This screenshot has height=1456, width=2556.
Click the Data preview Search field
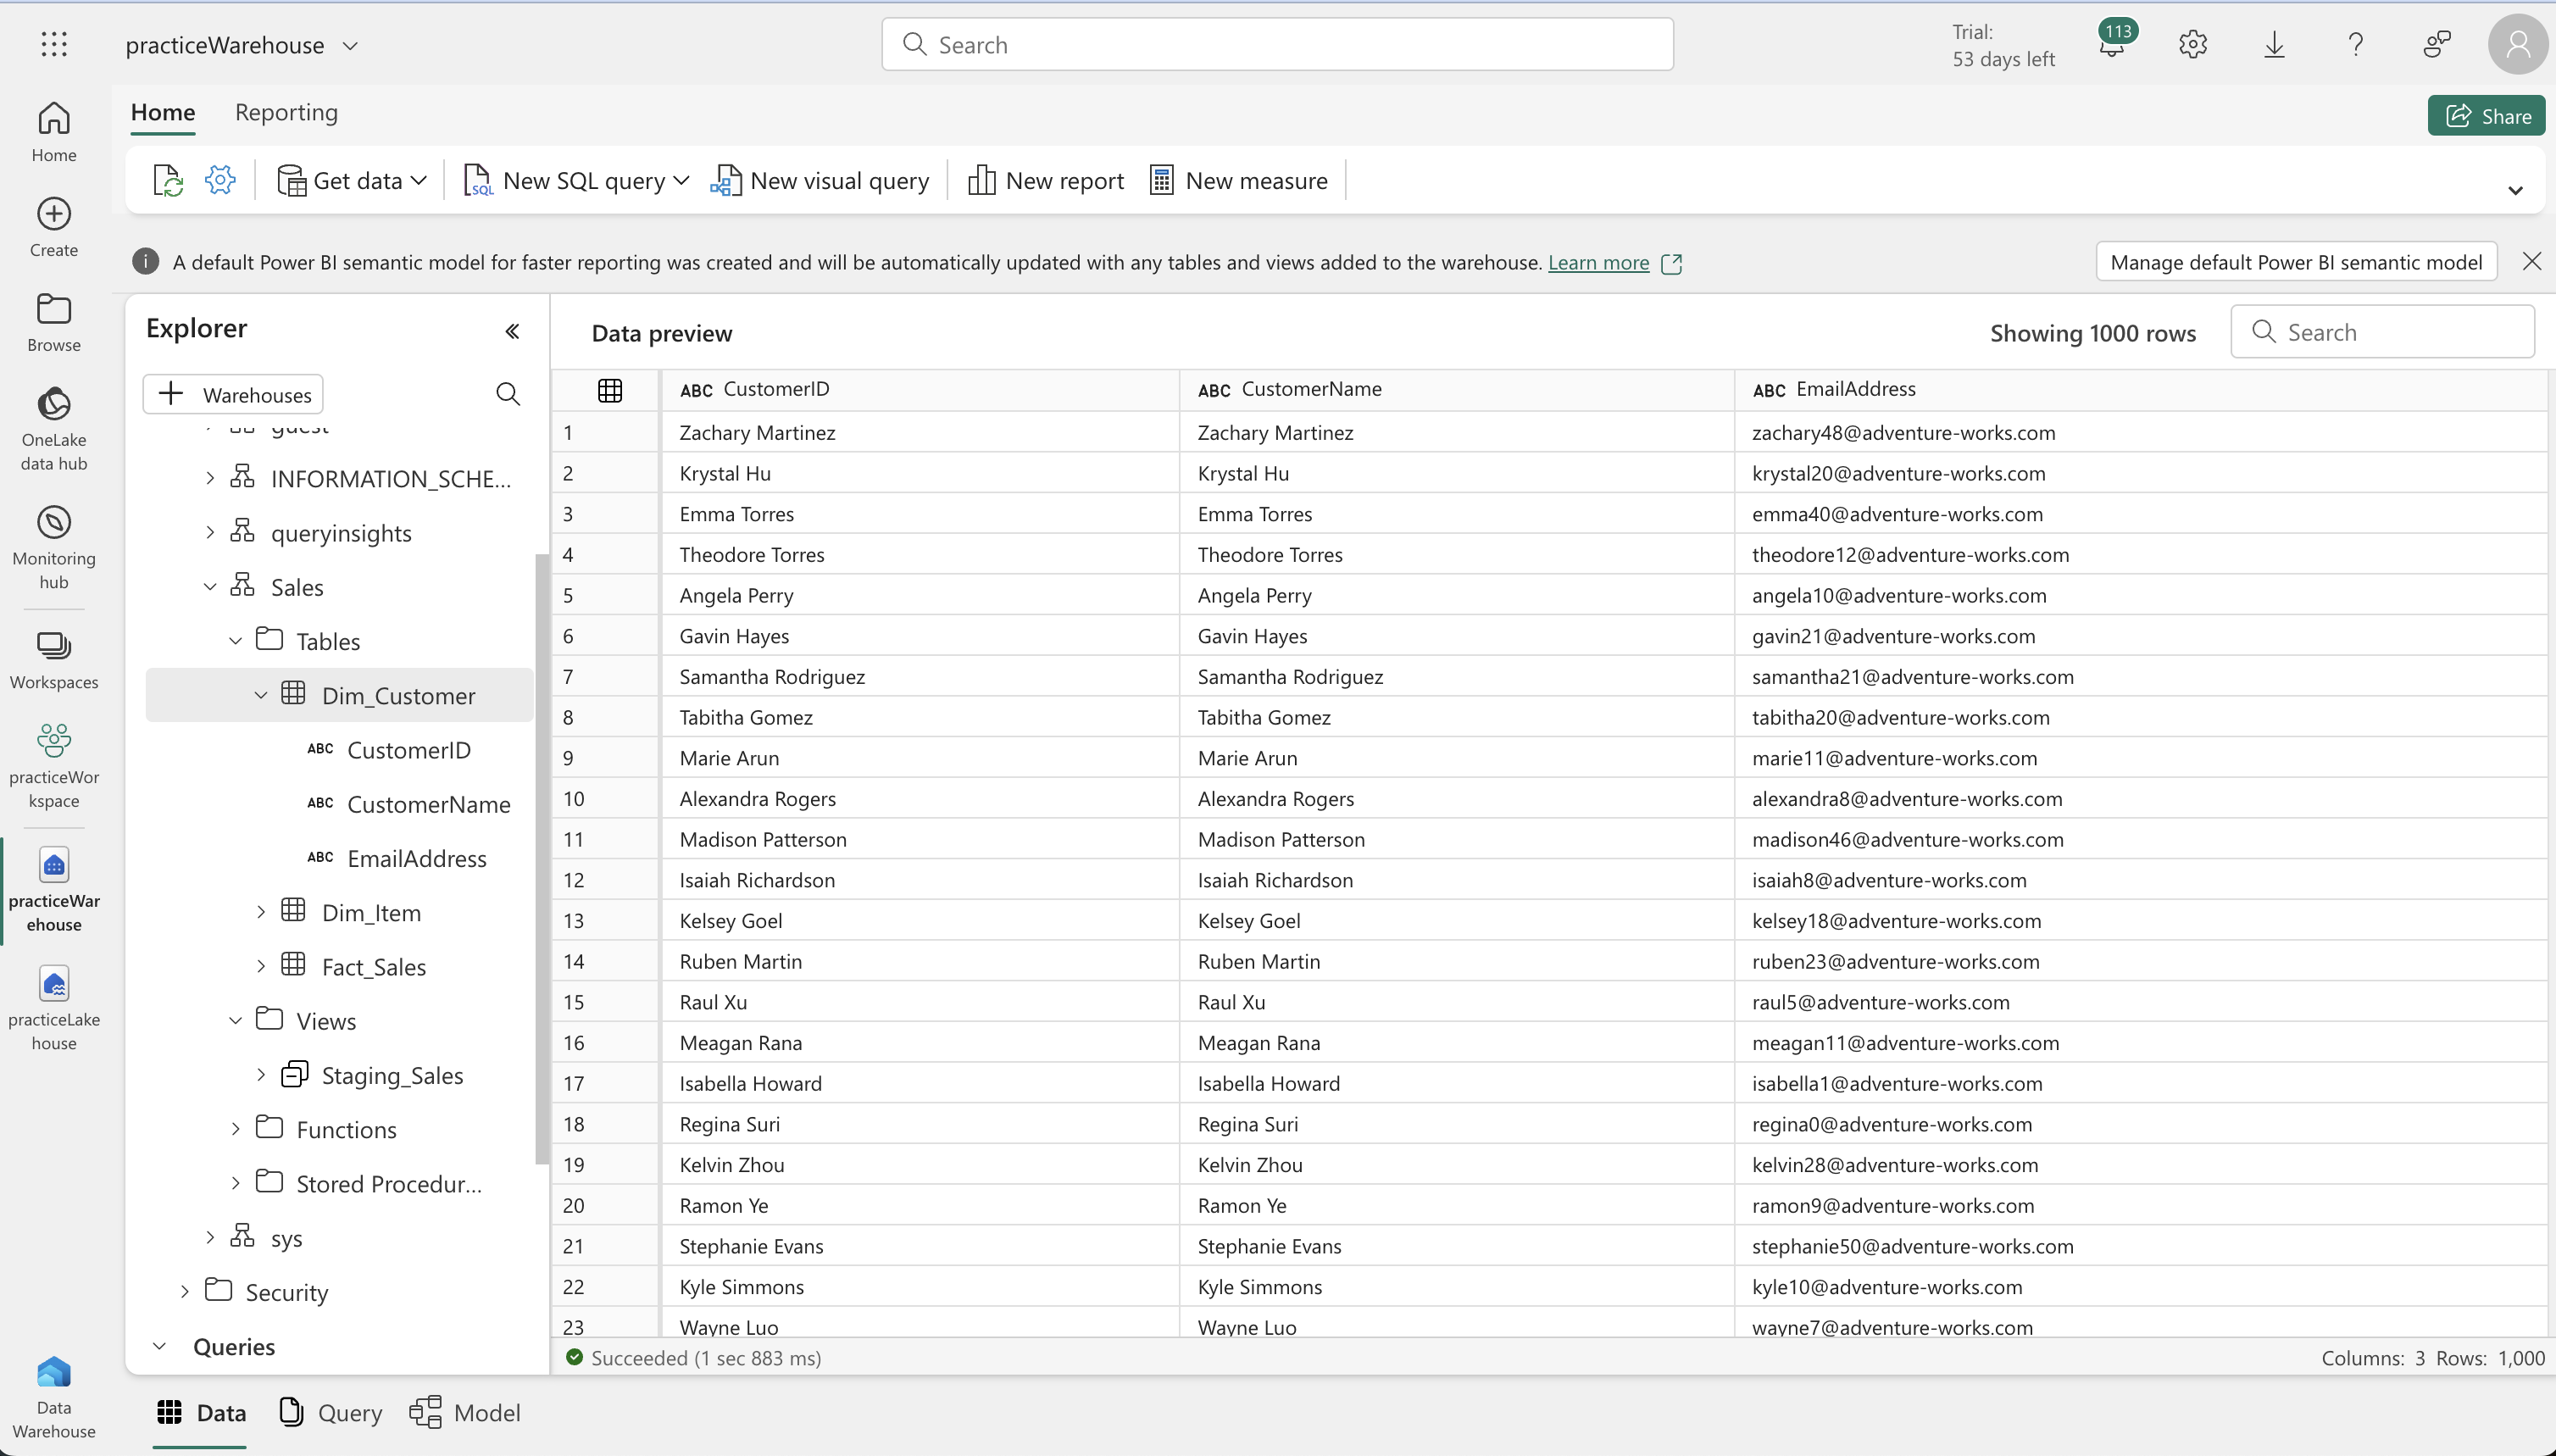(2382, 332)
